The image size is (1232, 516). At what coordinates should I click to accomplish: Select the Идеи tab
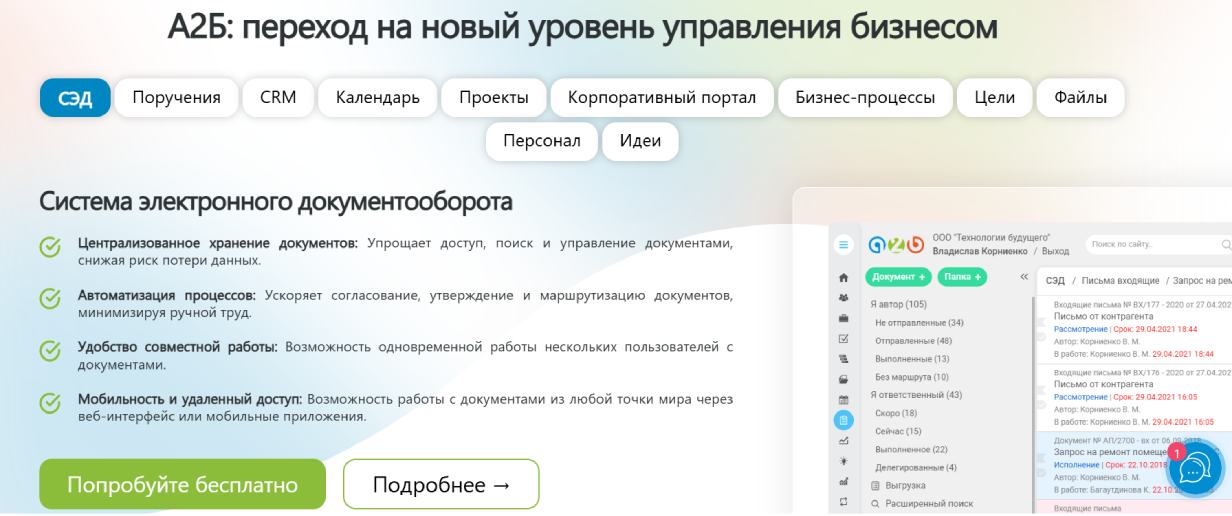click(x=640, y=141)
